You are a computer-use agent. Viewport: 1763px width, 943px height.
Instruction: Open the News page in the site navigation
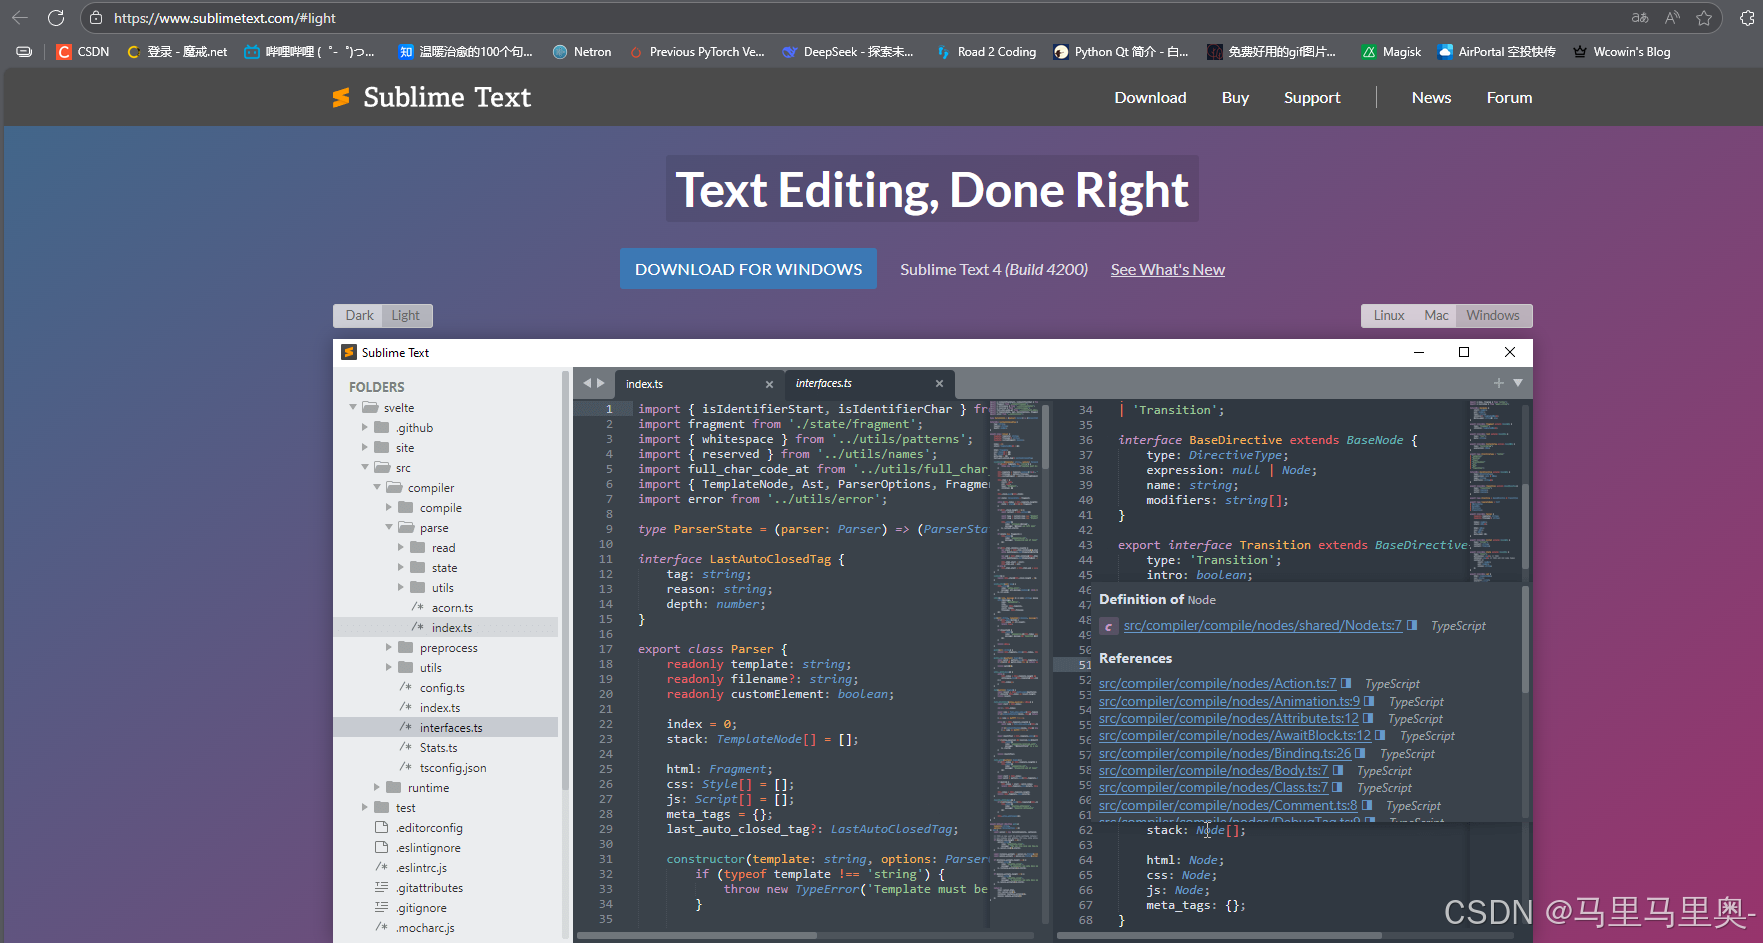[x=1431, y=97]
